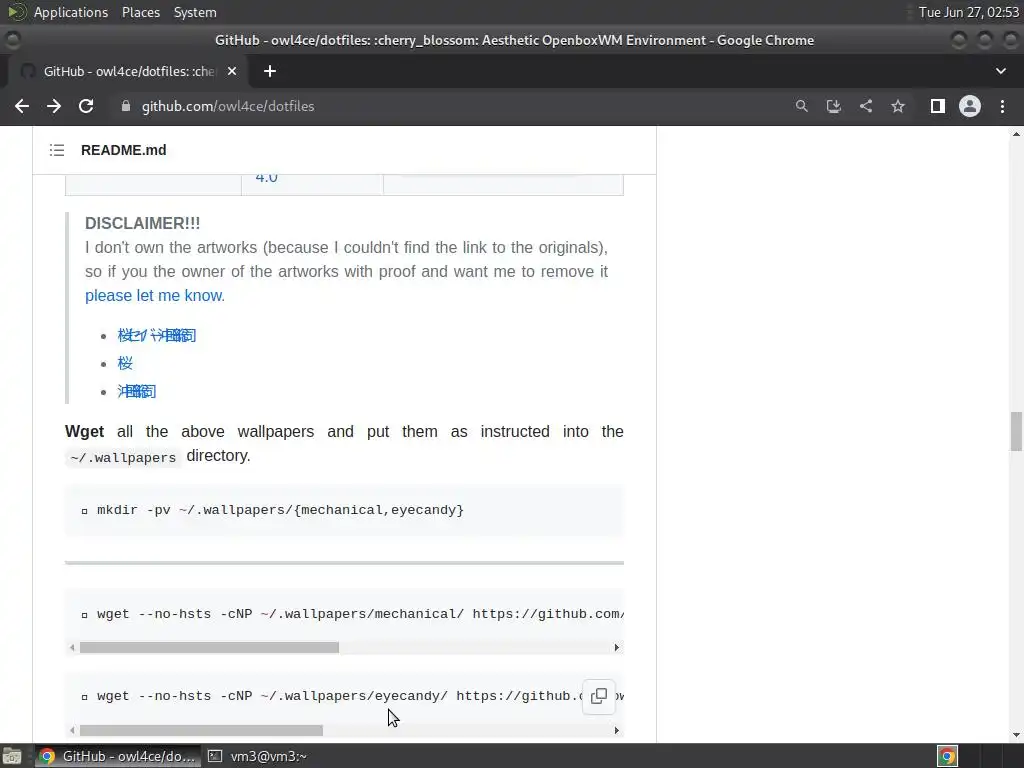This screenshot has height=768, width=1024.
Task: Open a new browser tab
Action: [x=270, y=71]
